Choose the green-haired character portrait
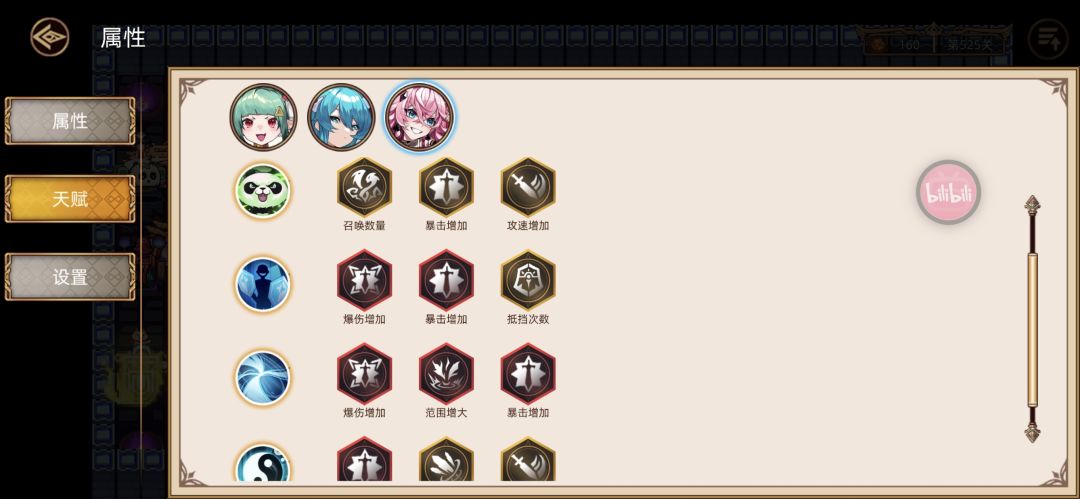The height and width of the screenshot is (499, 1080). click(263, 117)
